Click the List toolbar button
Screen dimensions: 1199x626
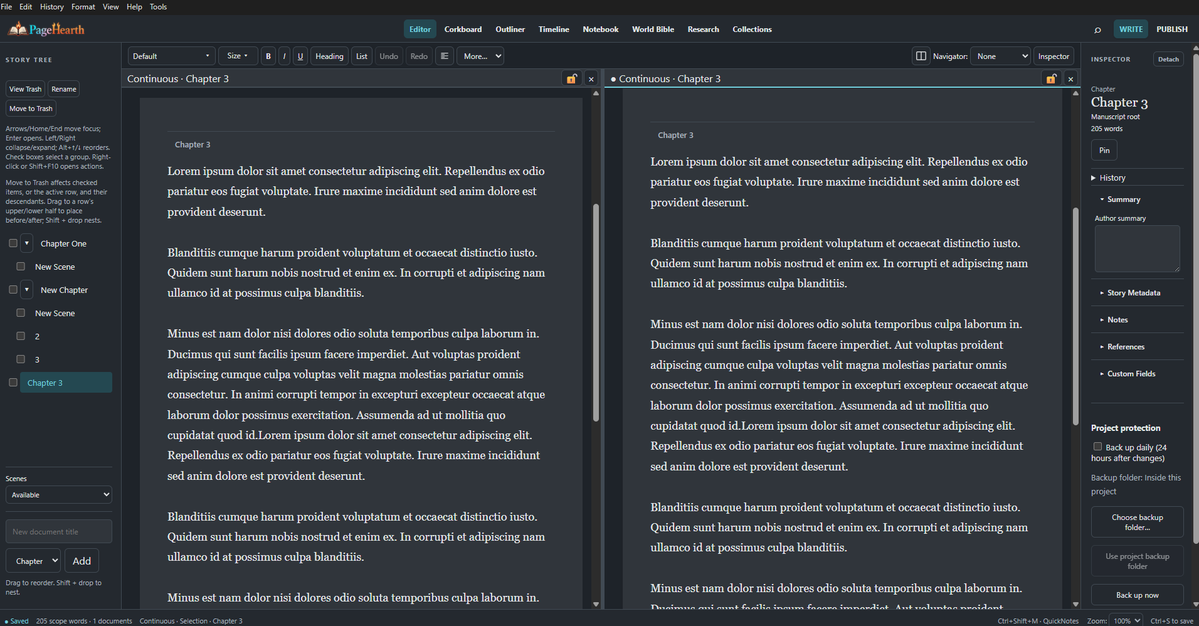click(x=362, y=56)
